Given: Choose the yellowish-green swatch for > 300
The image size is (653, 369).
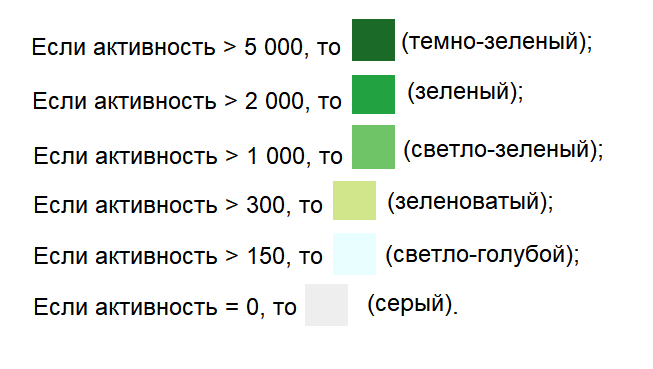Looking at the screenshot, I should 354,200.
